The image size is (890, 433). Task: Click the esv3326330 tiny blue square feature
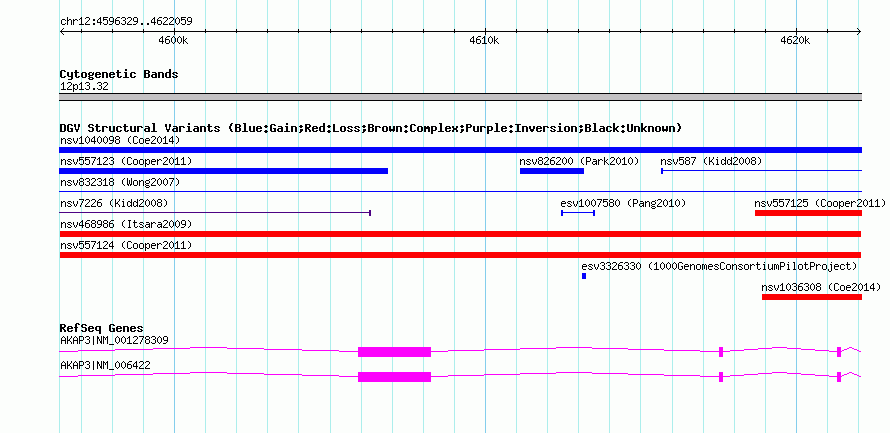[x=583, y=276]
